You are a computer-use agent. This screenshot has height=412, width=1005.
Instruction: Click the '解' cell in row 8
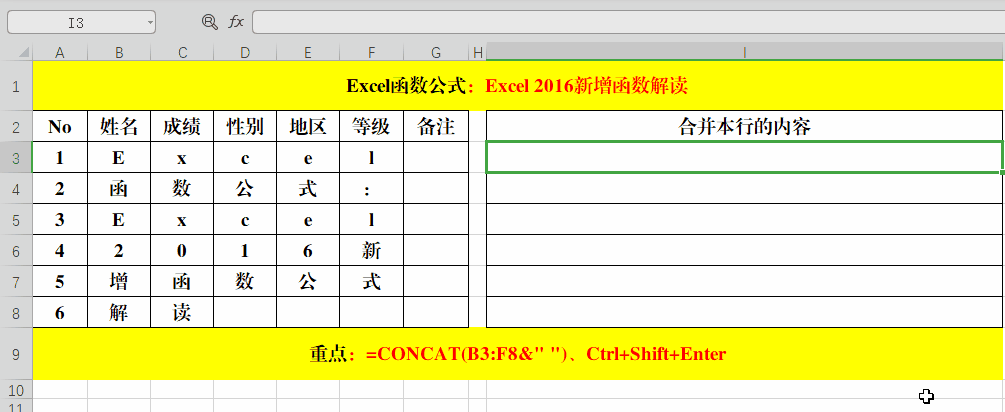tap(119, 313)
